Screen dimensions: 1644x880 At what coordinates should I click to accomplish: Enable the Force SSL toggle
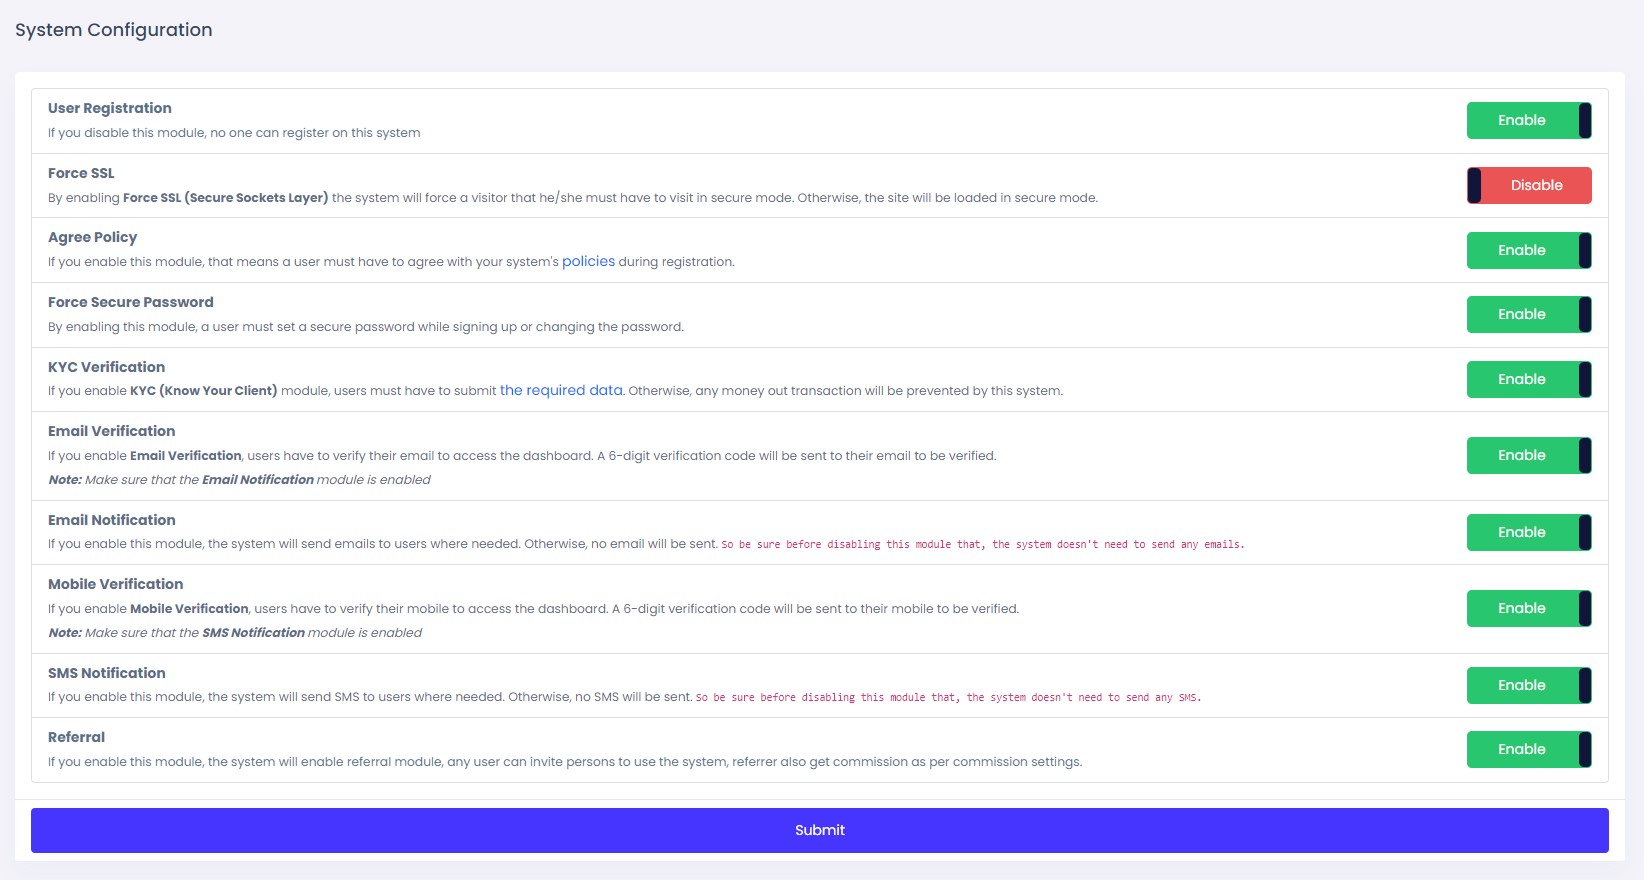1528,186
